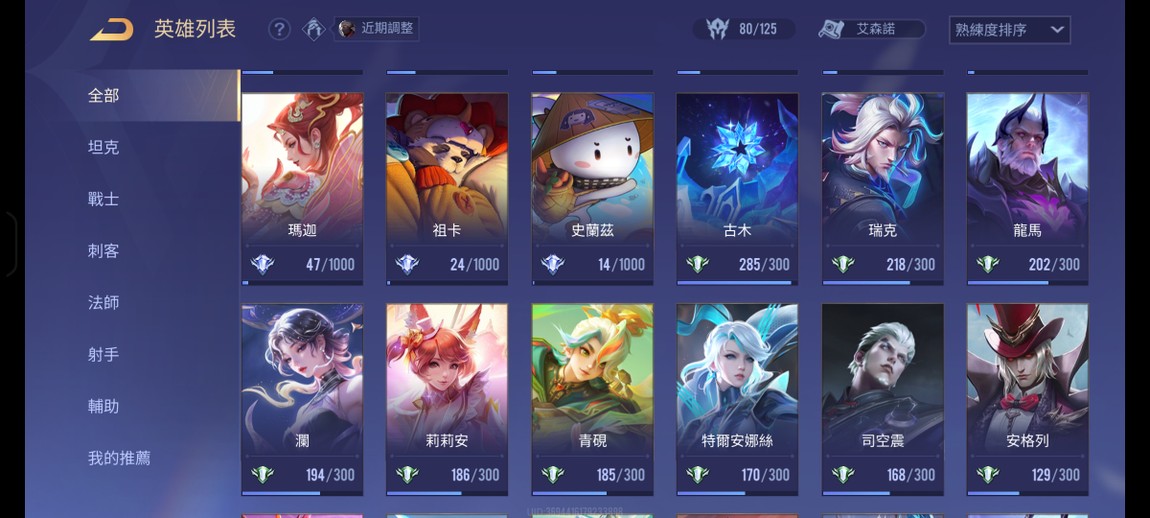
Task: Tap 瑞克's mastery progress bar
Action: click(882, 282)
